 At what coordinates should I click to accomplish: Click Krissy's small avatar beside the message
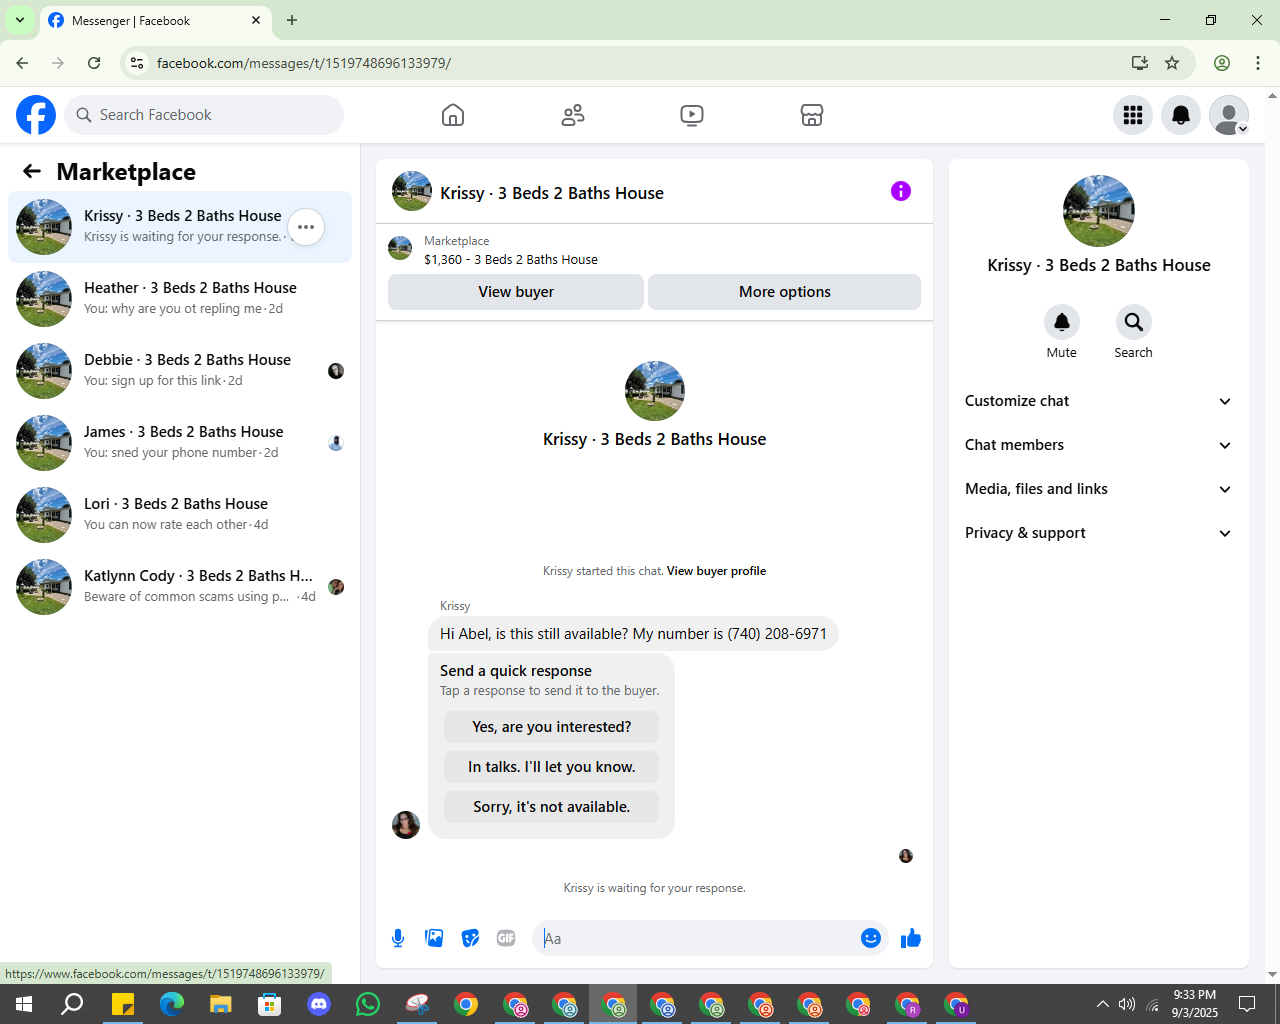tap(406, 825)
